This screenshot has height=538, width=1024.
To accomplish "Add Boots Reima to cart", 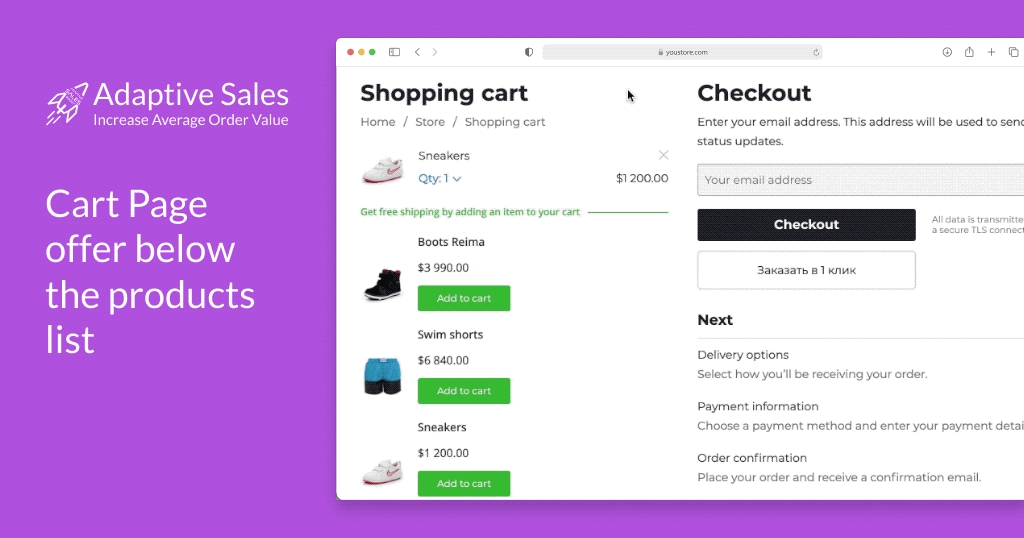I will (464, 298).
